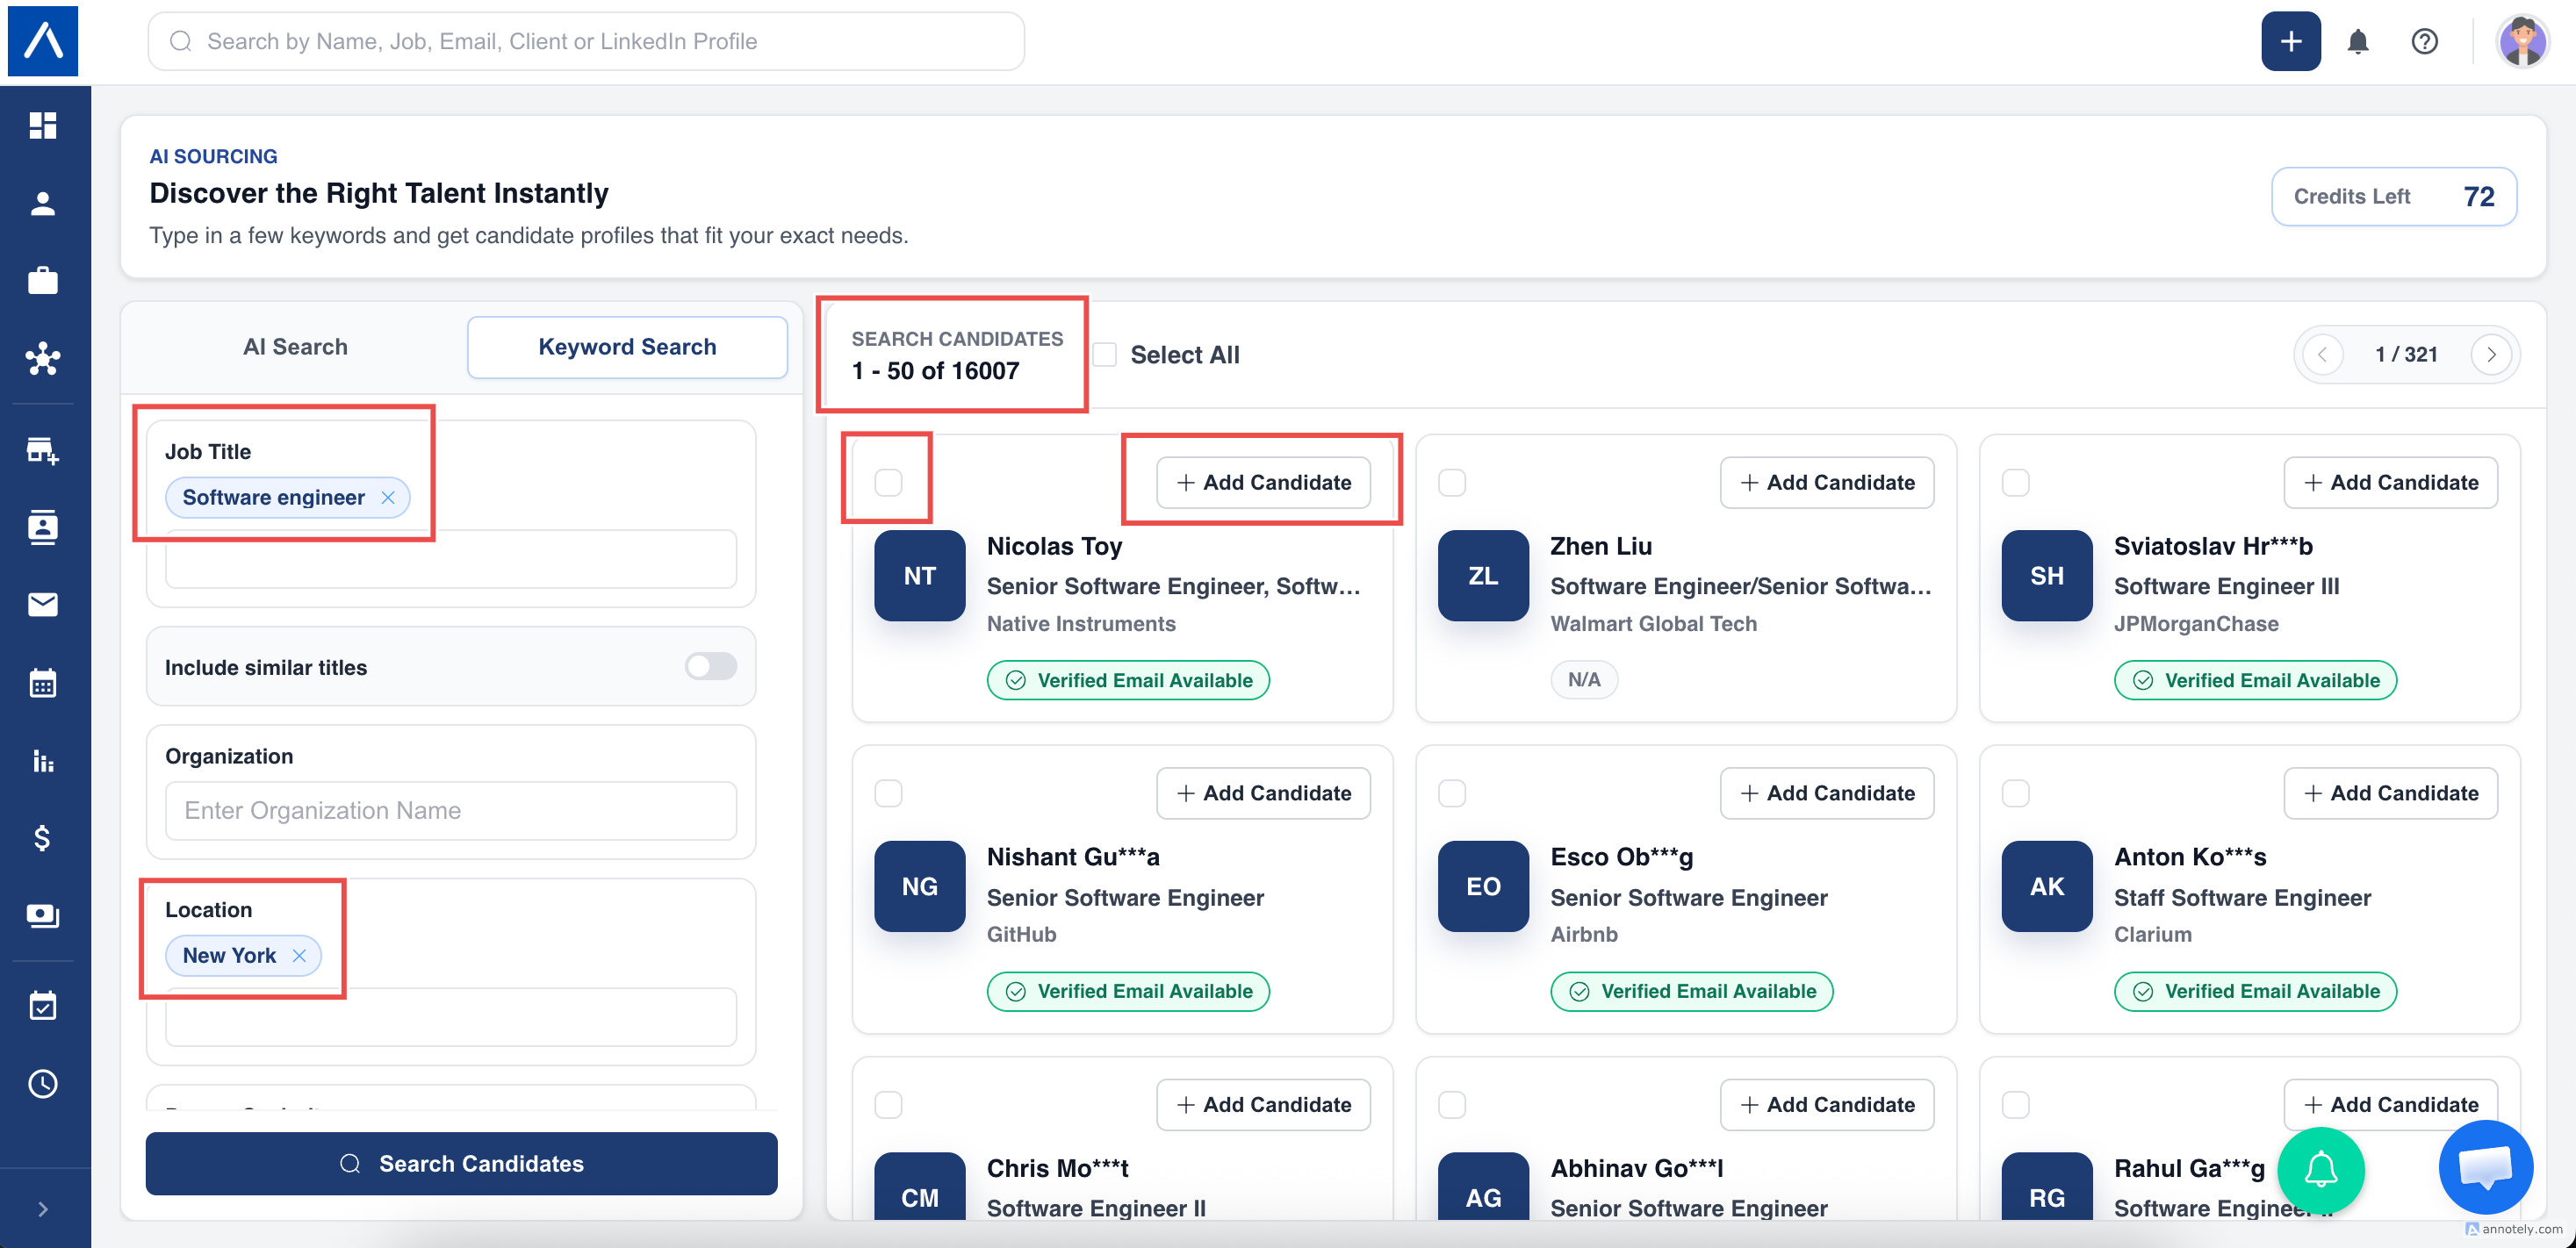Screen dimensions: 2576x1248
Task: Click the Credits Left 72 box
Action: tap(2394, 196)
